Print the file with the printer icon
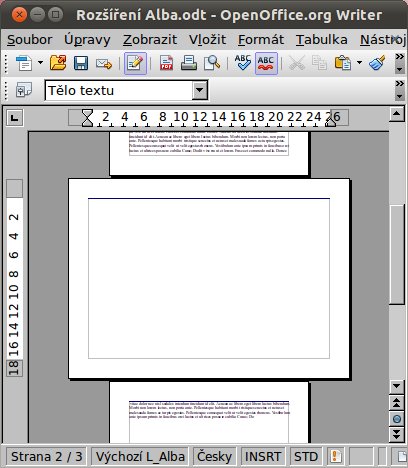The height and width of the screenshot is (468, 408). click(189, 63)
